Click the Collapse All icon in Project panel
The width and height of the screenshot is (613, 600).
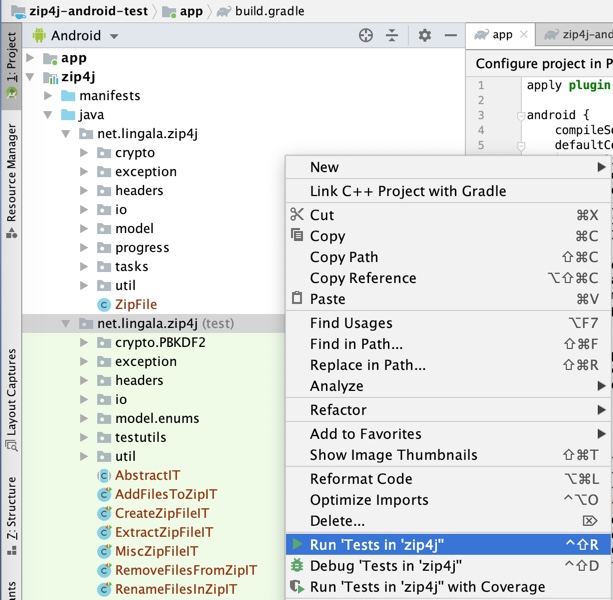391,36
